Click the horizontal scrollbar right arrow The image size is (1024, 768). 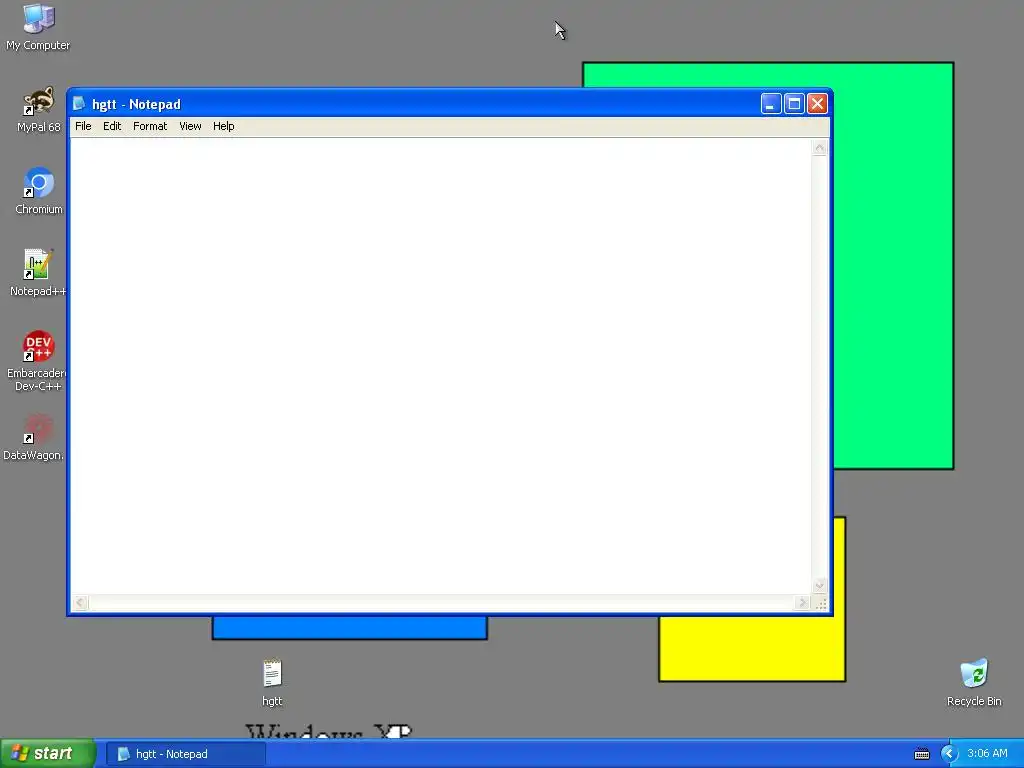[x=803, y=603]
